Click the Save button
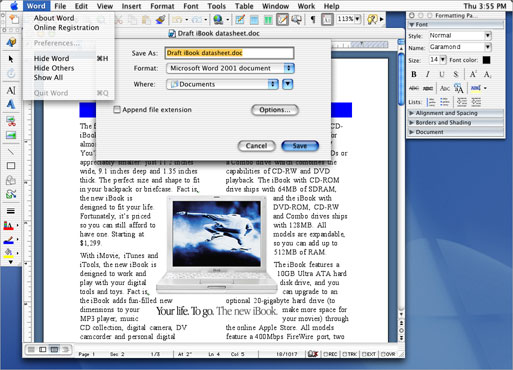 pos(300,146)
